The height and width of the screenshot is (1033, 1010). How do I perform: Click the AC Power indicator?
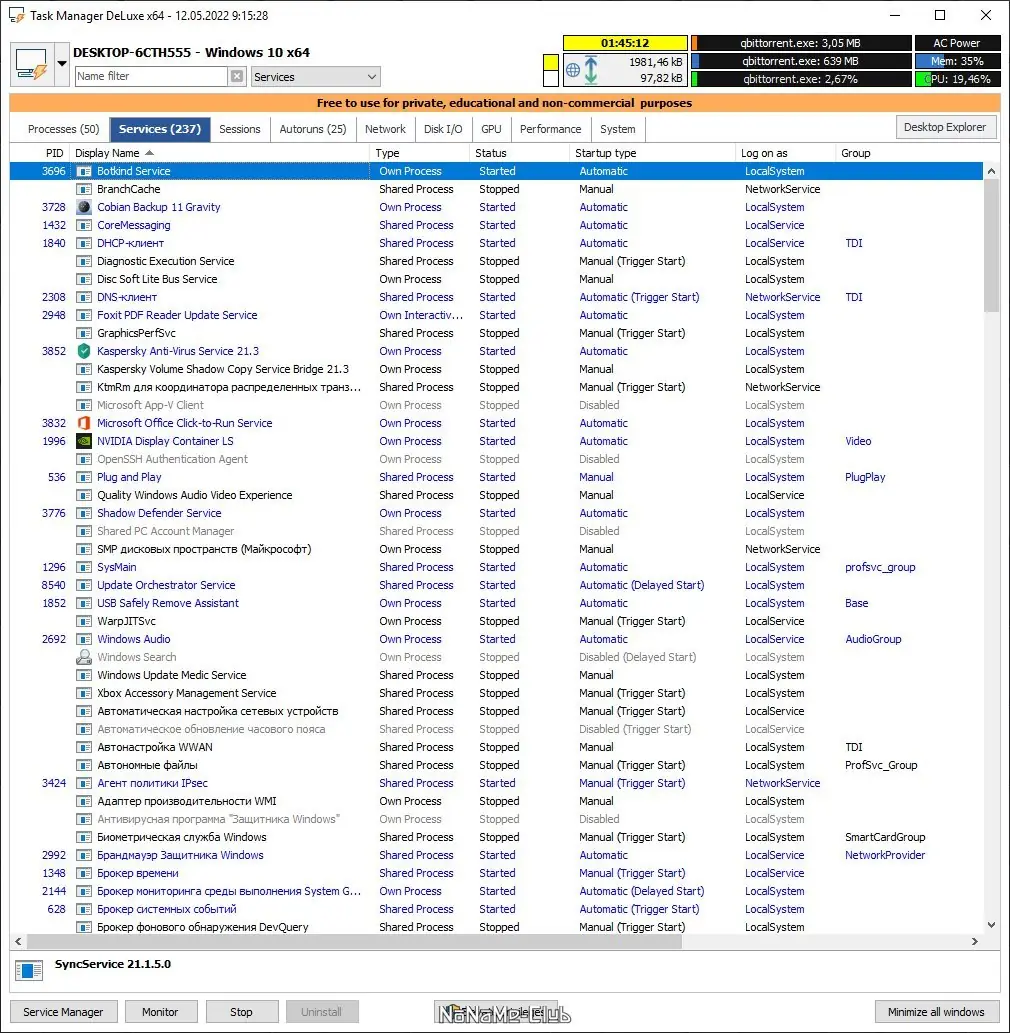(957, 43)
